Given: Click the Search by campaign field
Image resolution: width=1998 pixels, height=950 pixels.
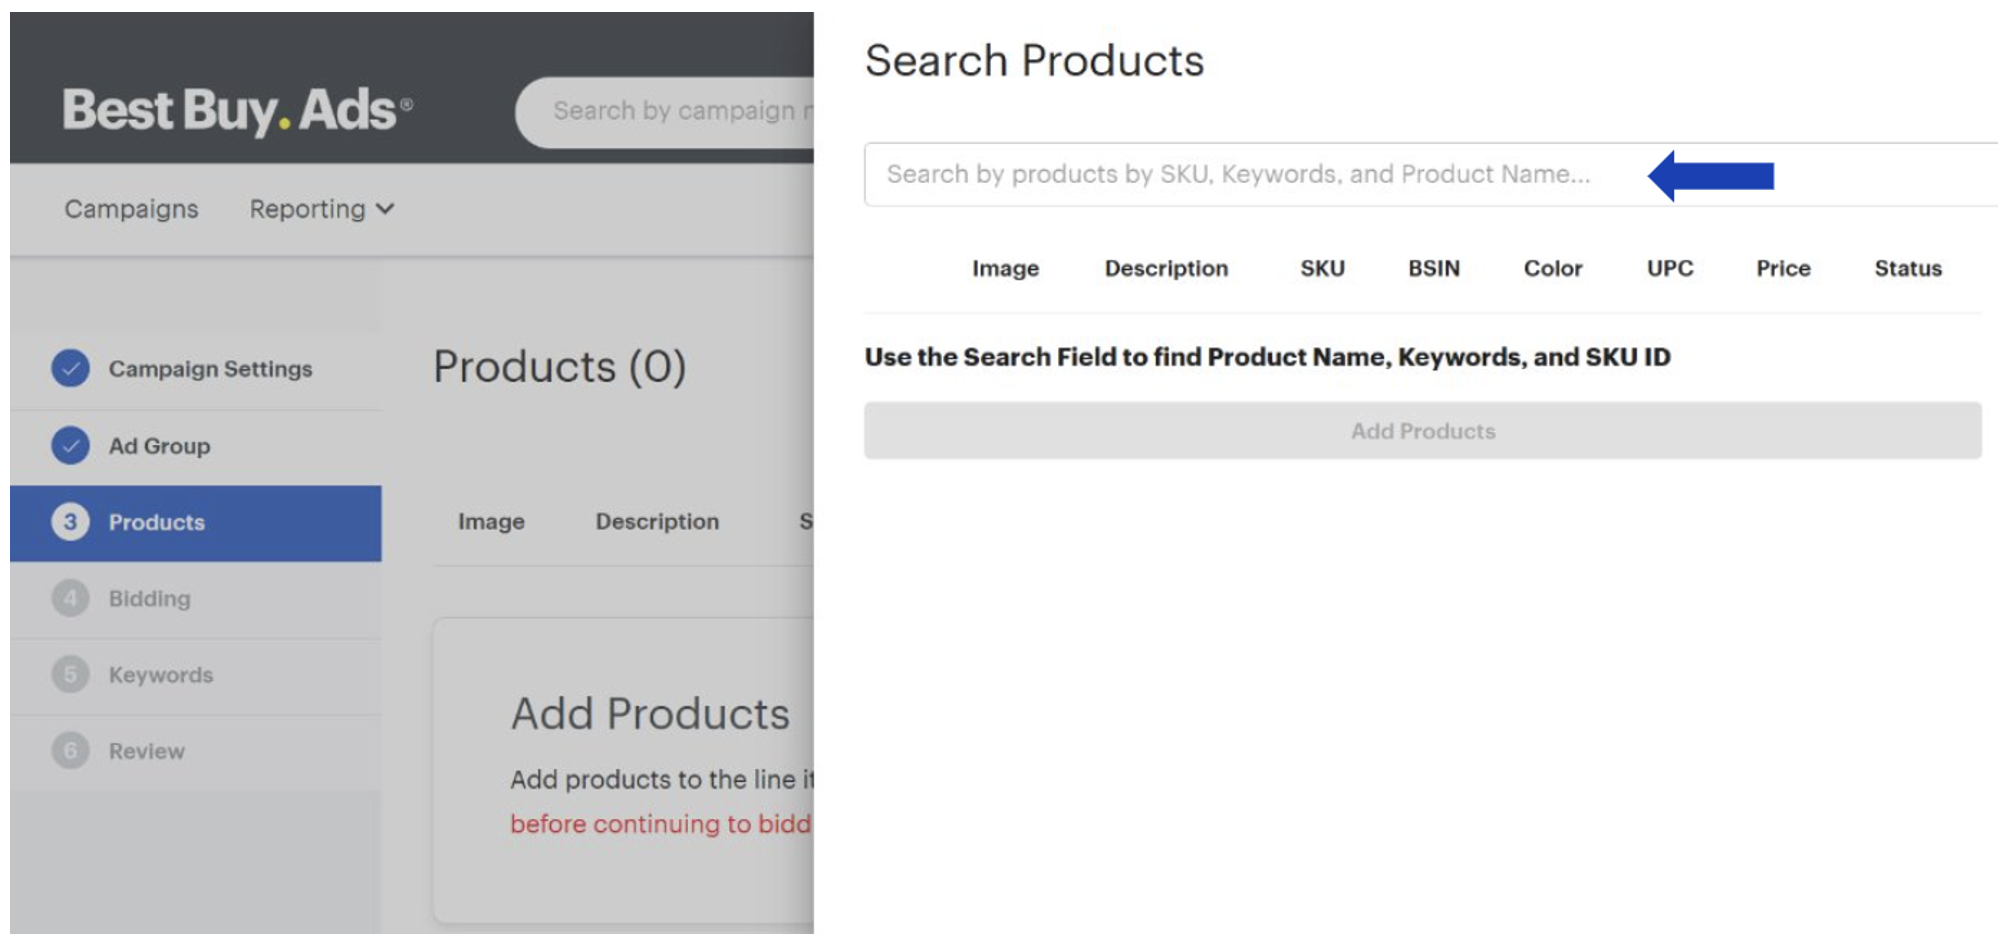Looking at the screenshot, I should point(670,111).
